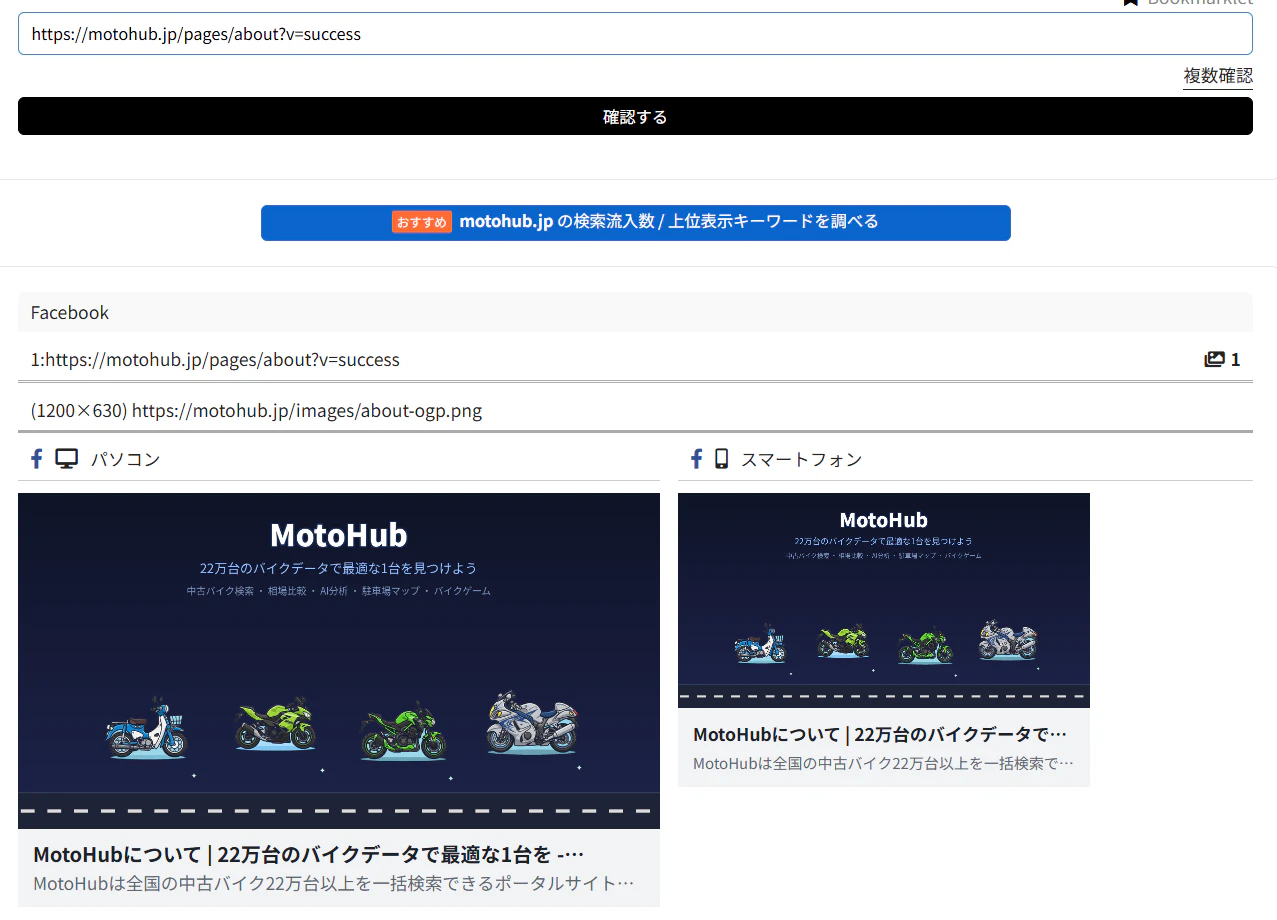Click the smartphone preview description text
This screenshot has width=1277, height=920.
pyautogui.click(x=883, y=763)
